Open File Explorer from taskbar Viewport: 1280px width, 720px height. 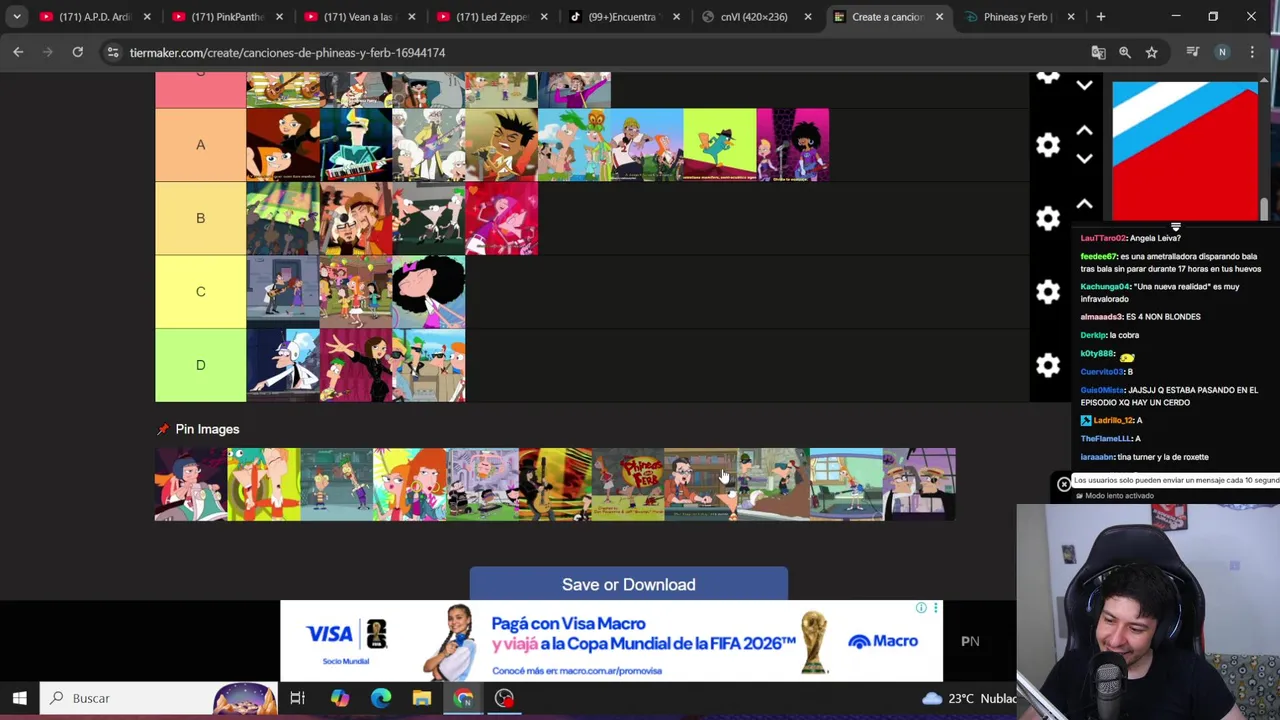(x=422, y=698)
